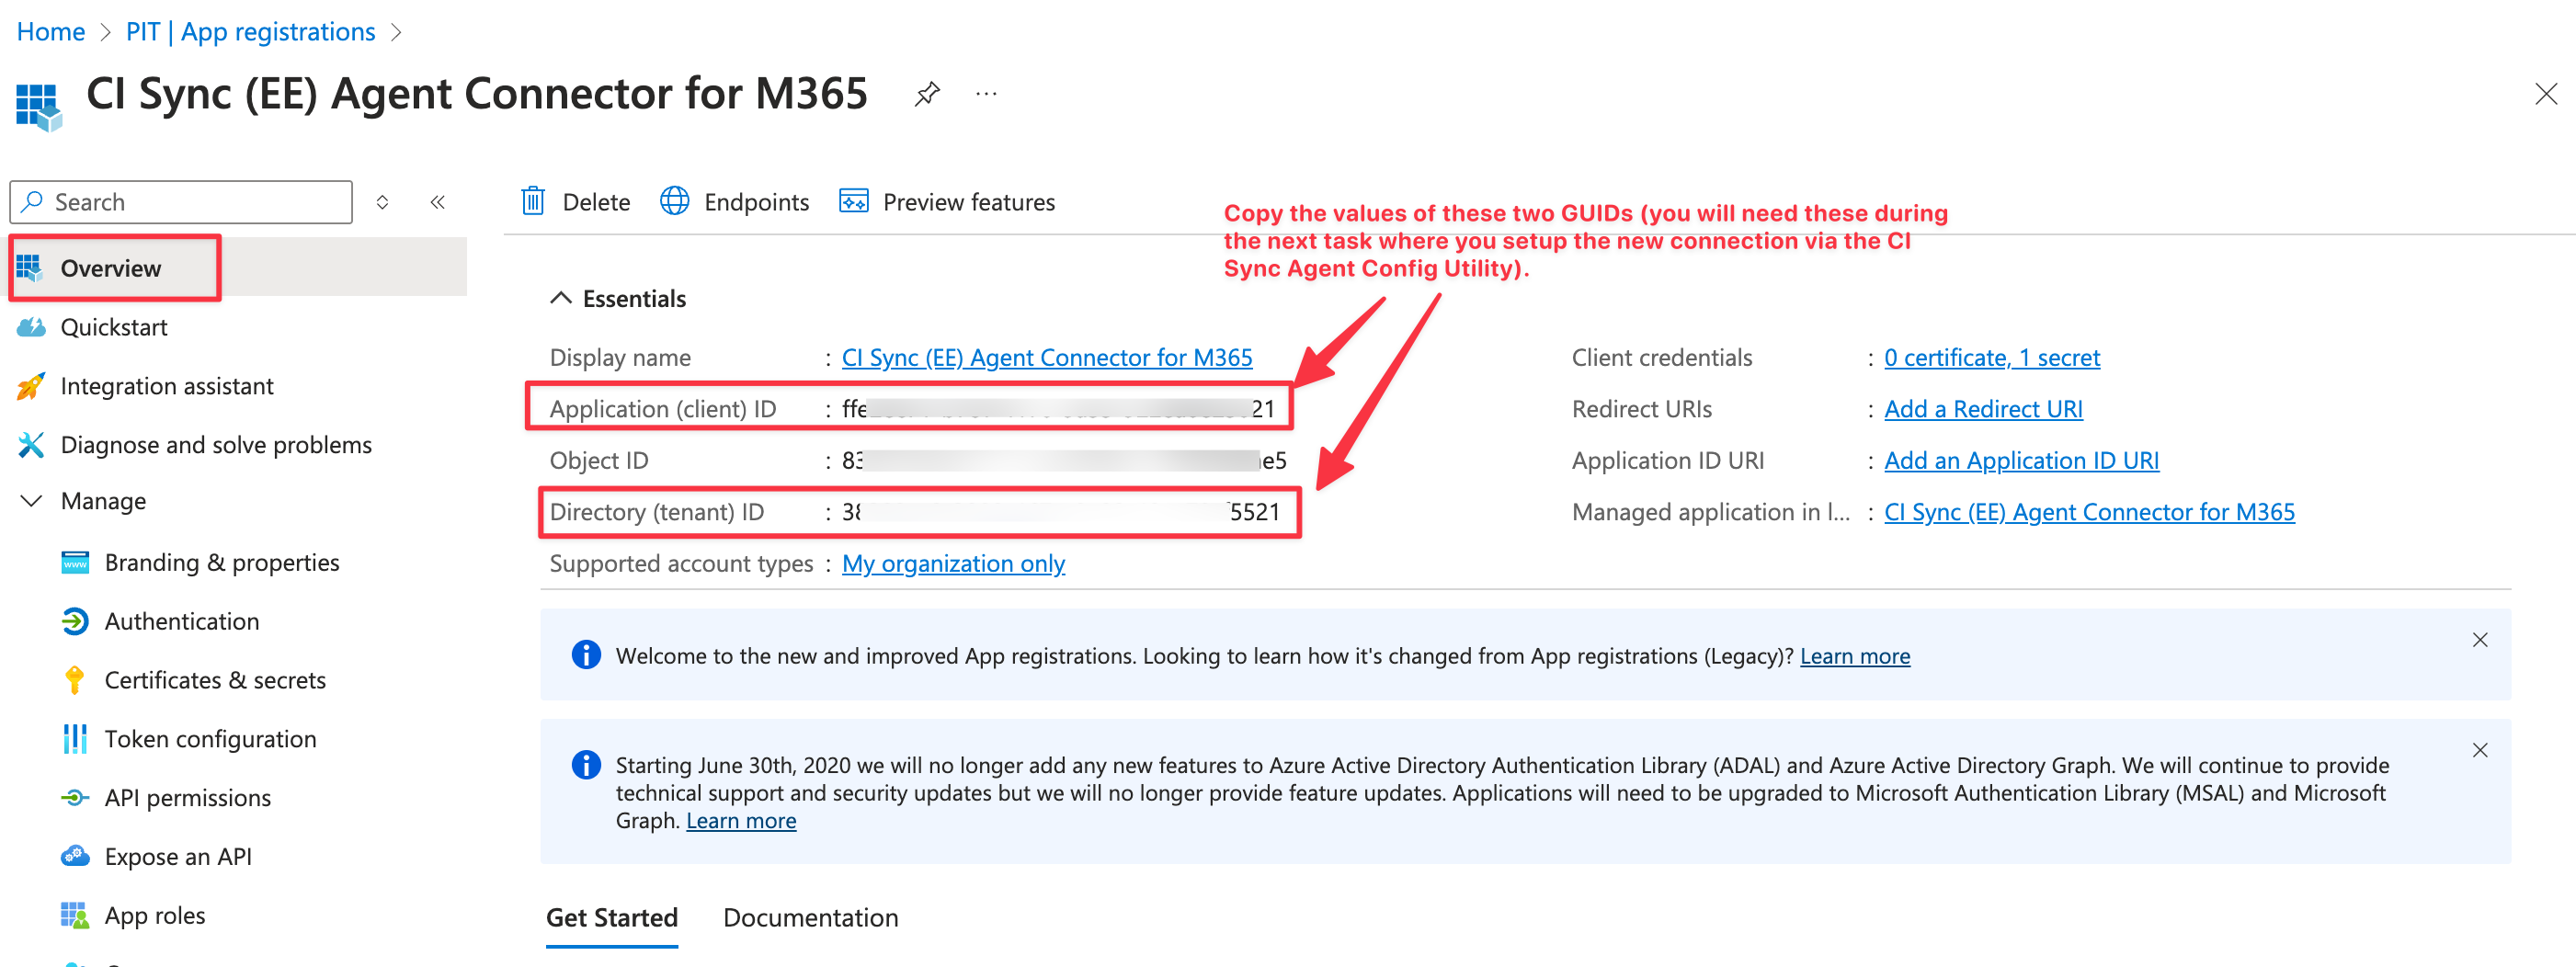
Task: Click Learn more in the ADAL notice
Action: (741, 820)
